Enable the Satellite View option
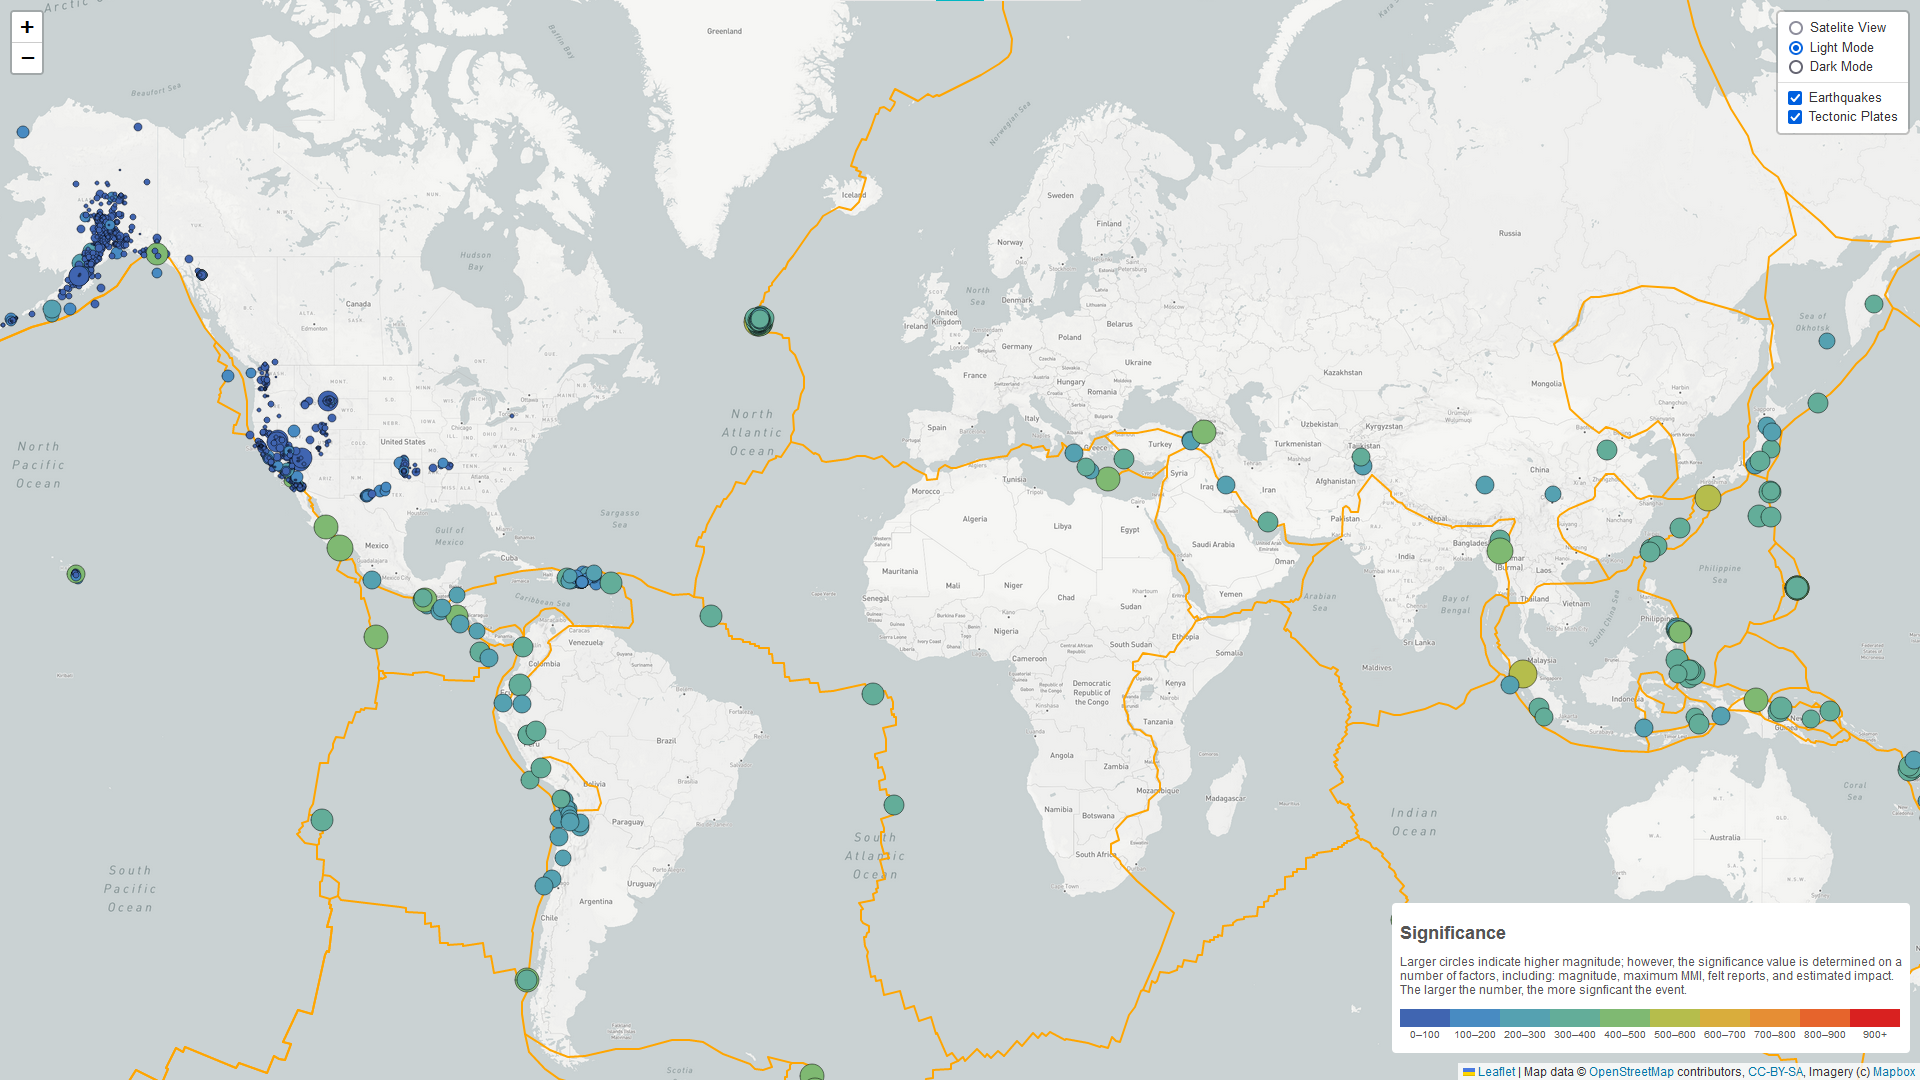This screenshot has height=1080, width=1920. pyautogui.click(x=1795, y=28)
